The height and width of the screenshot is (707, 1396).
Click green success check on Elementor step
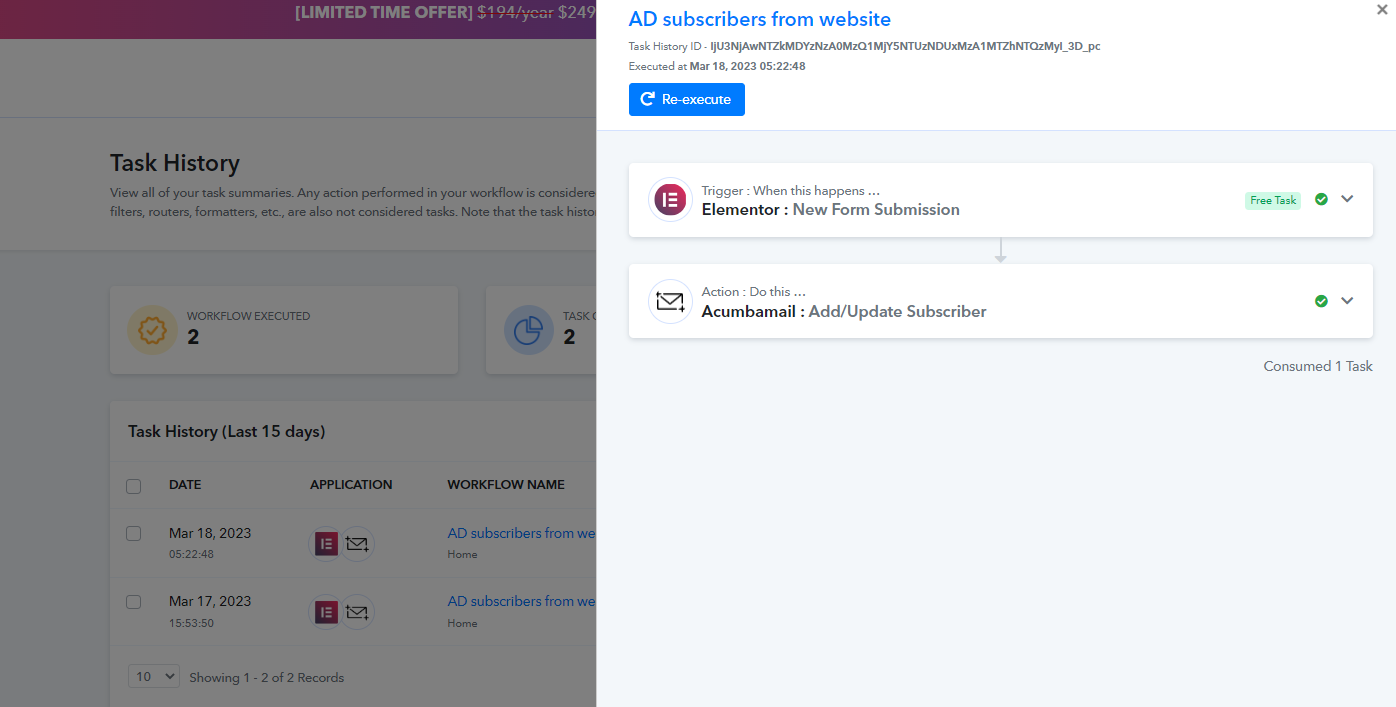point(1321,199)
